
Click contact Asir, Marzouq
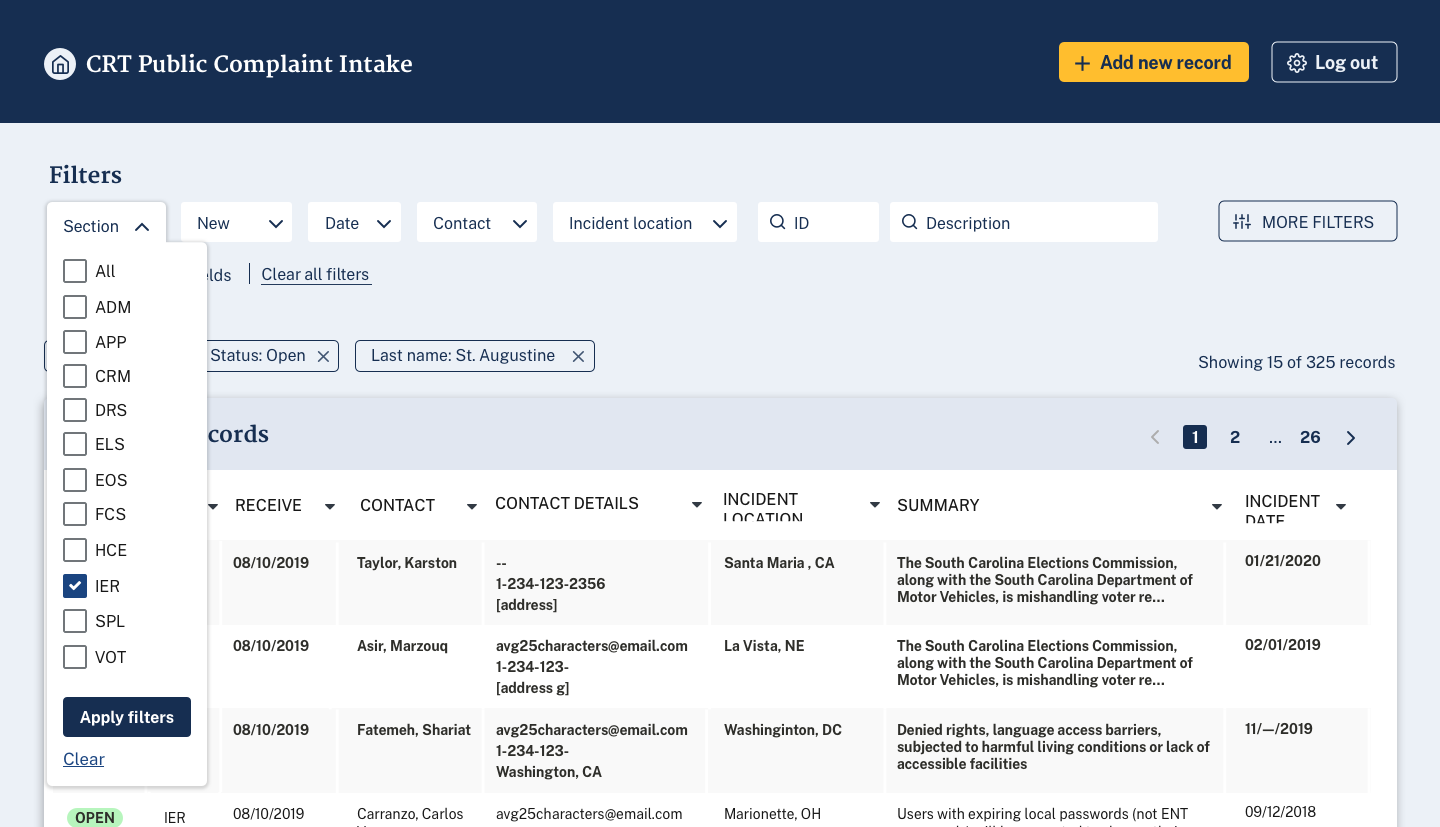[x=402, y=646]
